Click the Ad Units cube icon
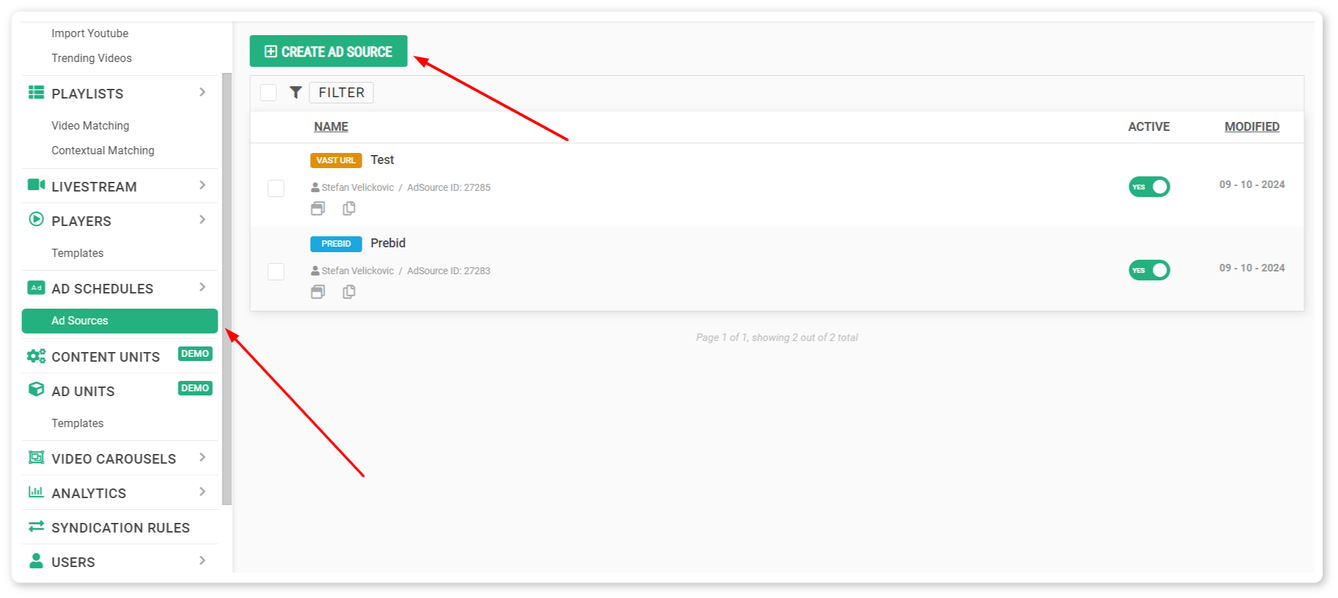This screenshot has width=1338, height=598. [x=36, y=390]
